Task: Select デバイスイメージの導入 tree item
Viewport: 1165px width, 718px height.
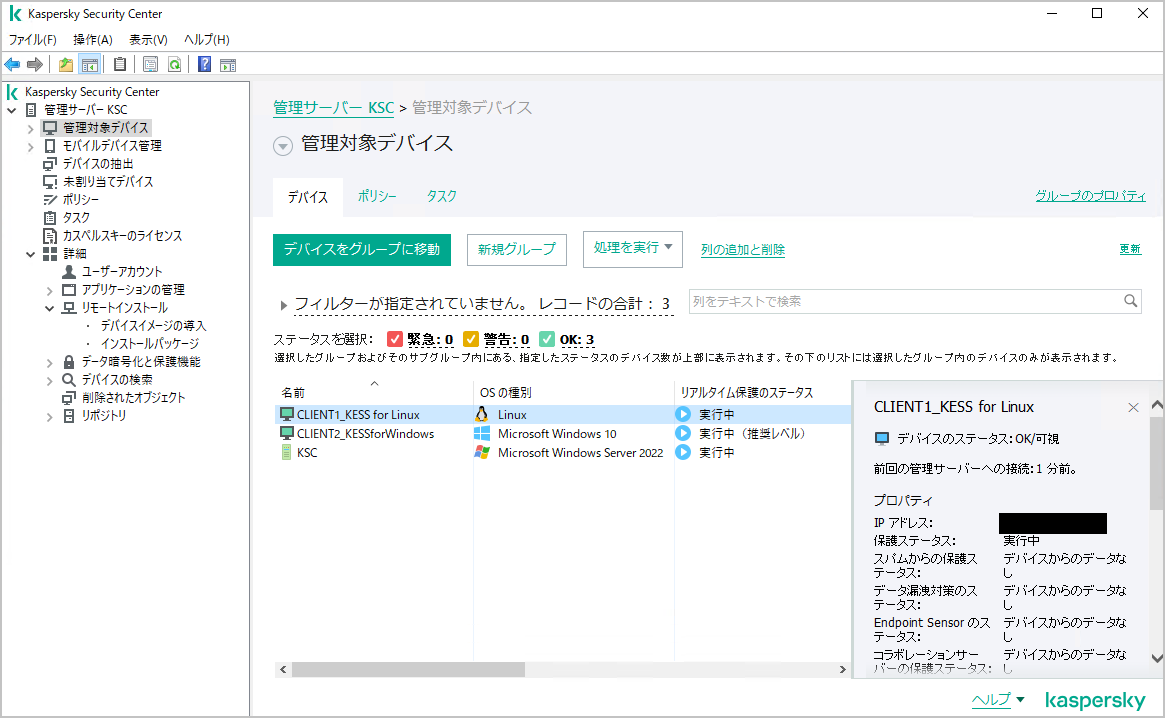Action: [153, 326]
